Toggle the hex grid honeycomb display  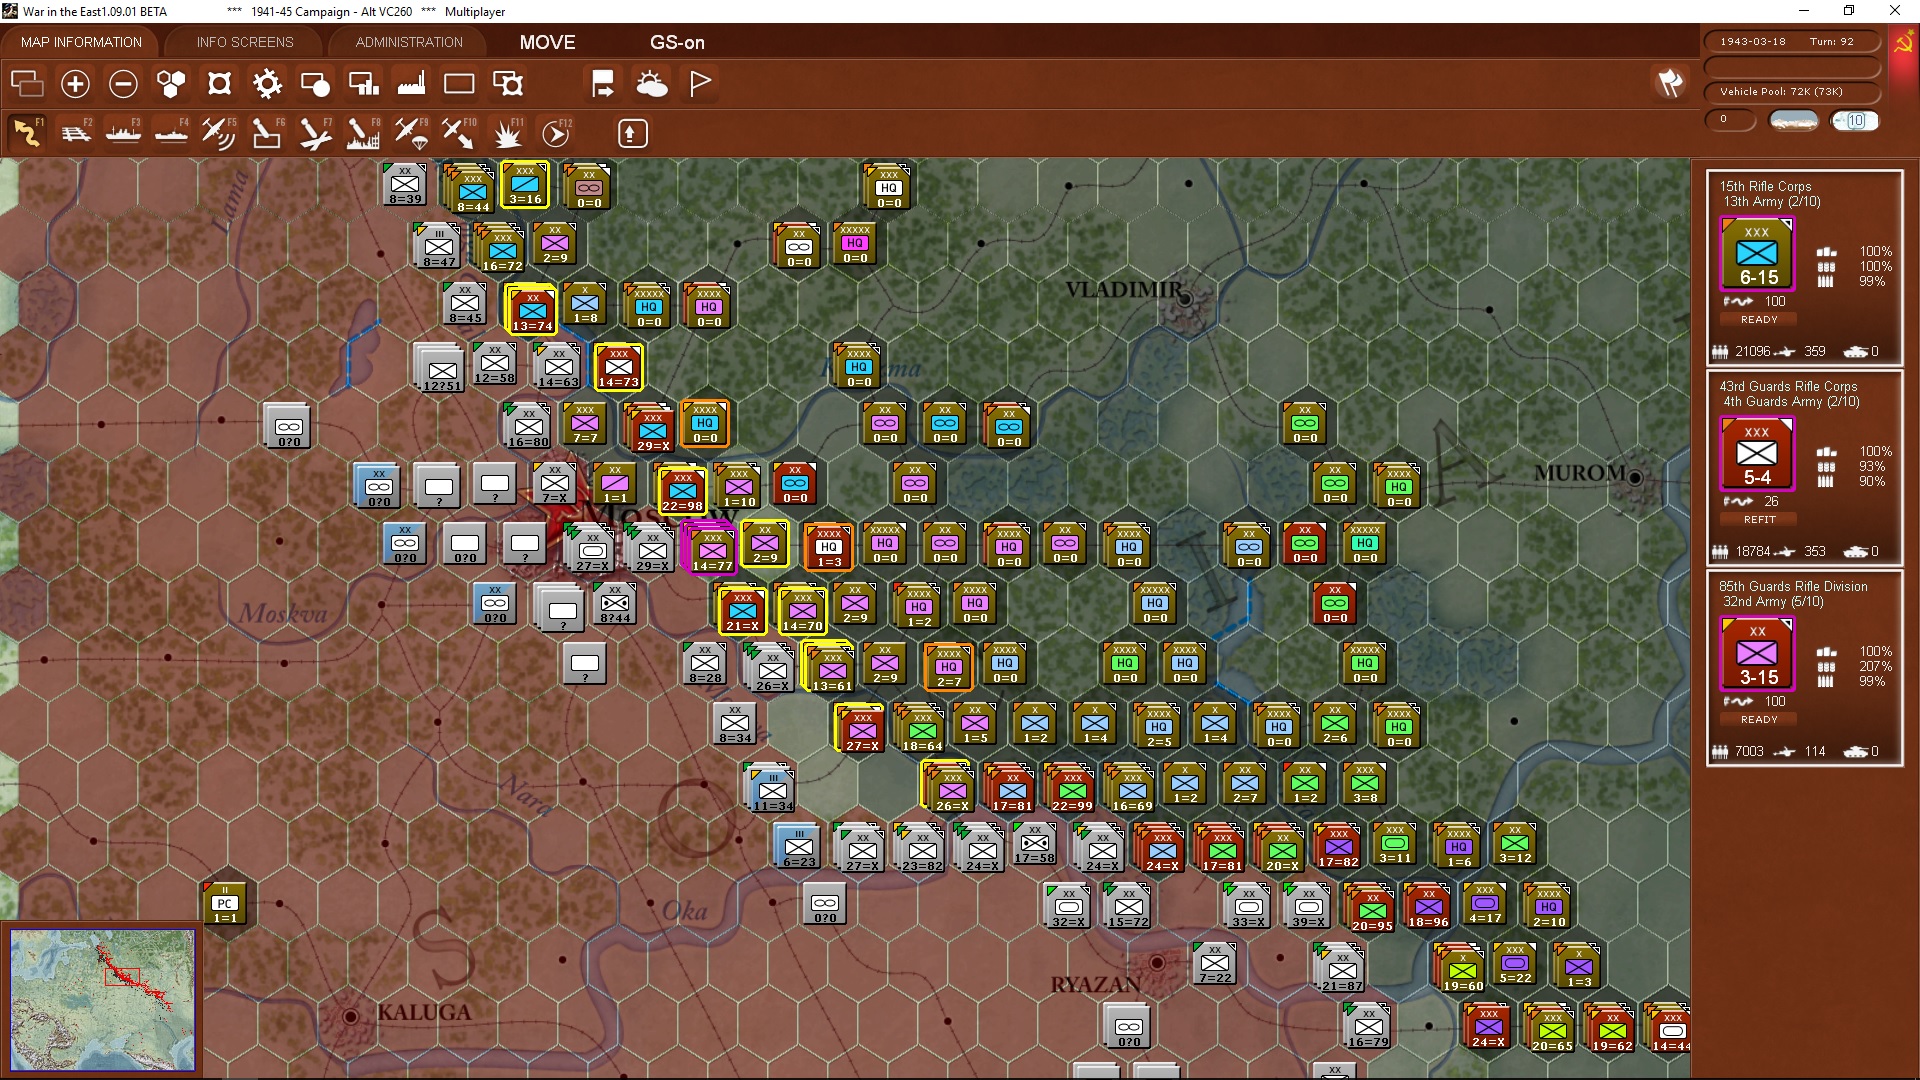tap(170, 84)
